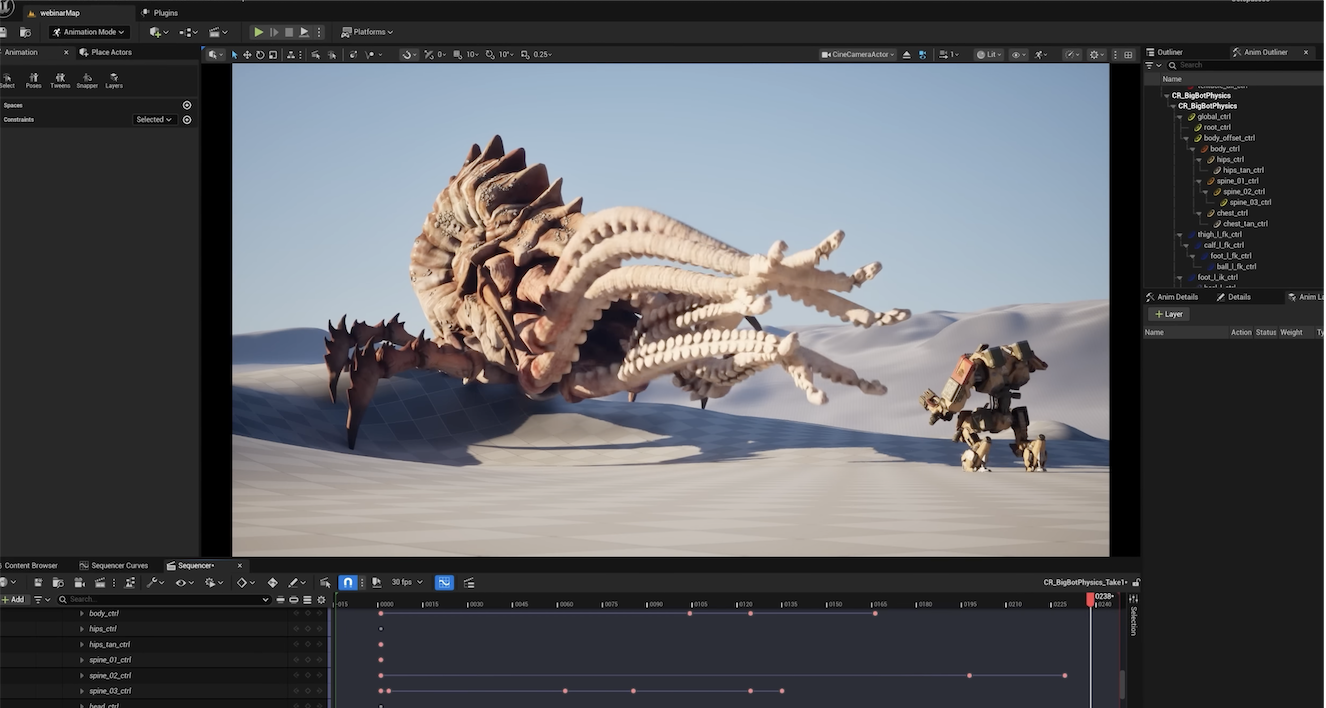1326x708 pixels.
Task: Click the Add track button in Sequencer
Action: (13, 600)
